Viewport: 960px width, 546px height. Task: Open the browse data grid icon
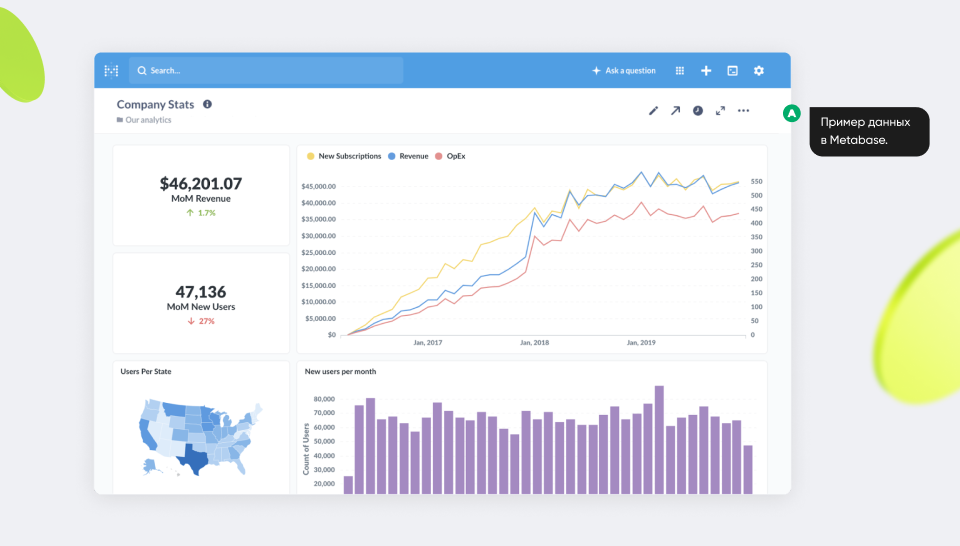680,71
